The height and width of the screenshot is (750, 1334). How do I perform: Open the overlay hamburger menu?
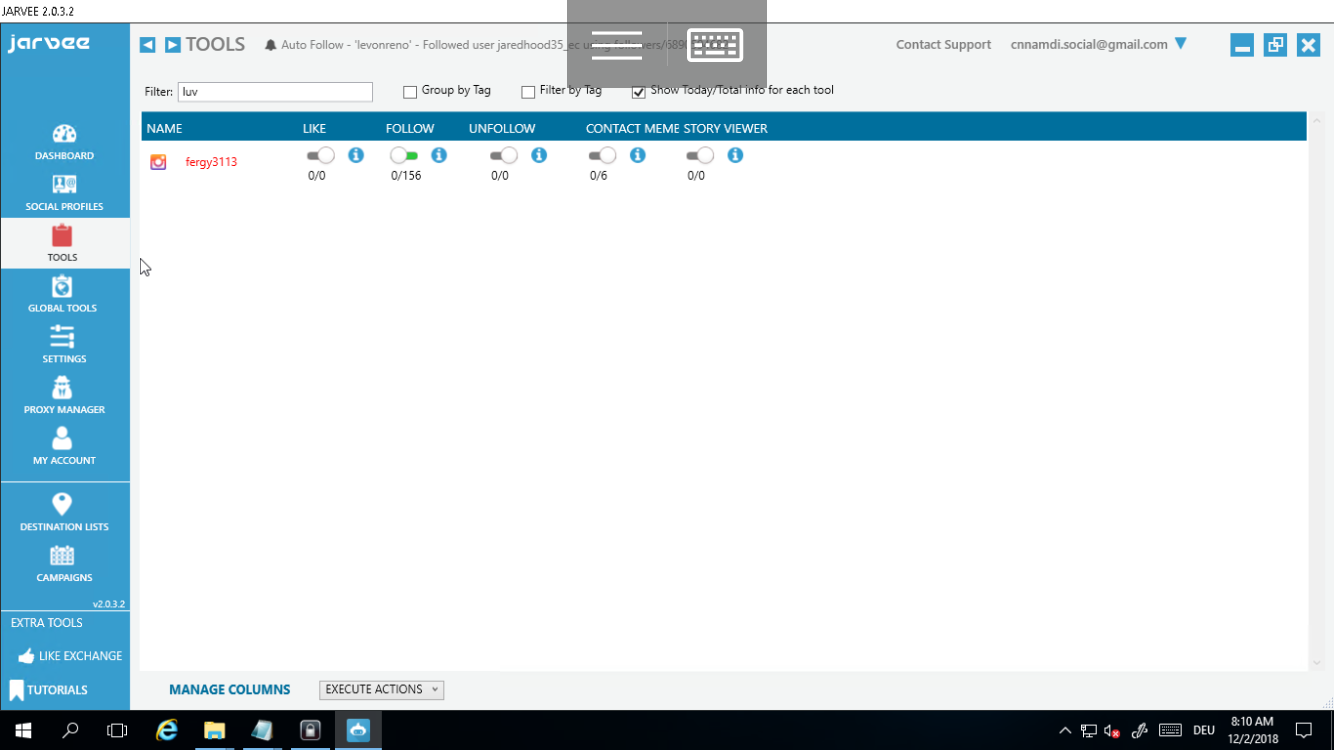click(617, 45)
